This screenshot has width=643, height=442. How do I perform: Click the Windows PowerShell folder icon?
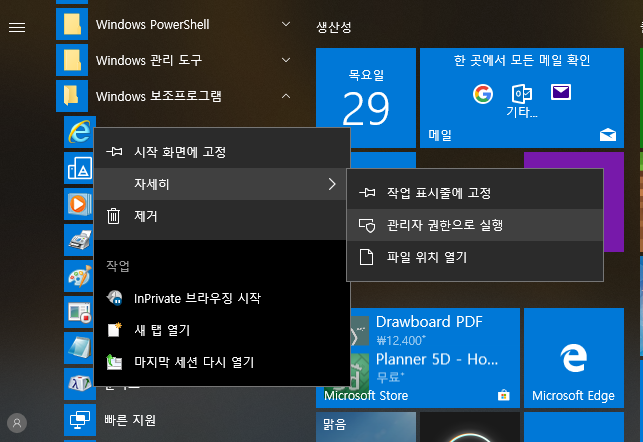point(72,24)
